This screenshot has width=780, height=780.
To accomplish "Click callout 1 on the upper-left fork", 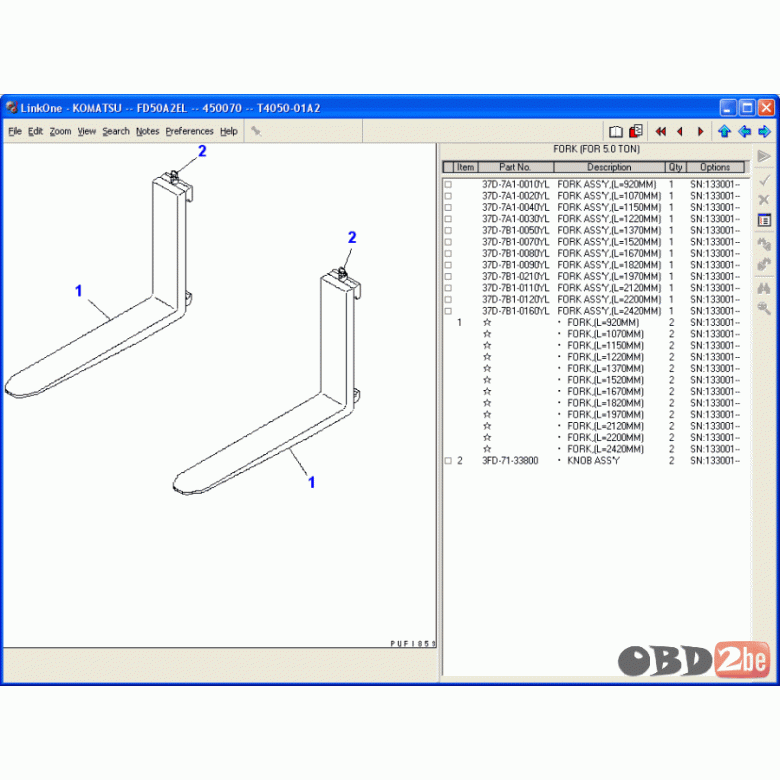I will click(x=78, y=291).
